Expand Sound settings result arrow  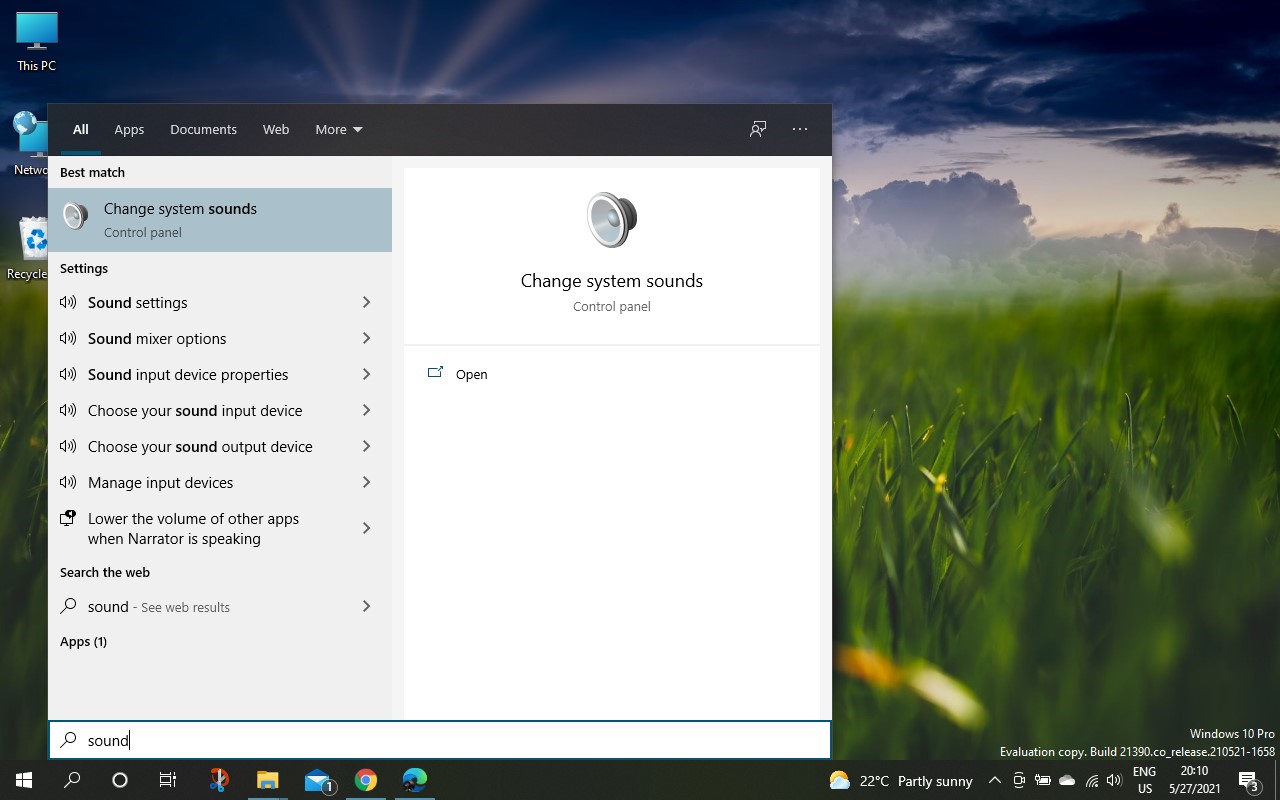(x=366, y=302)
